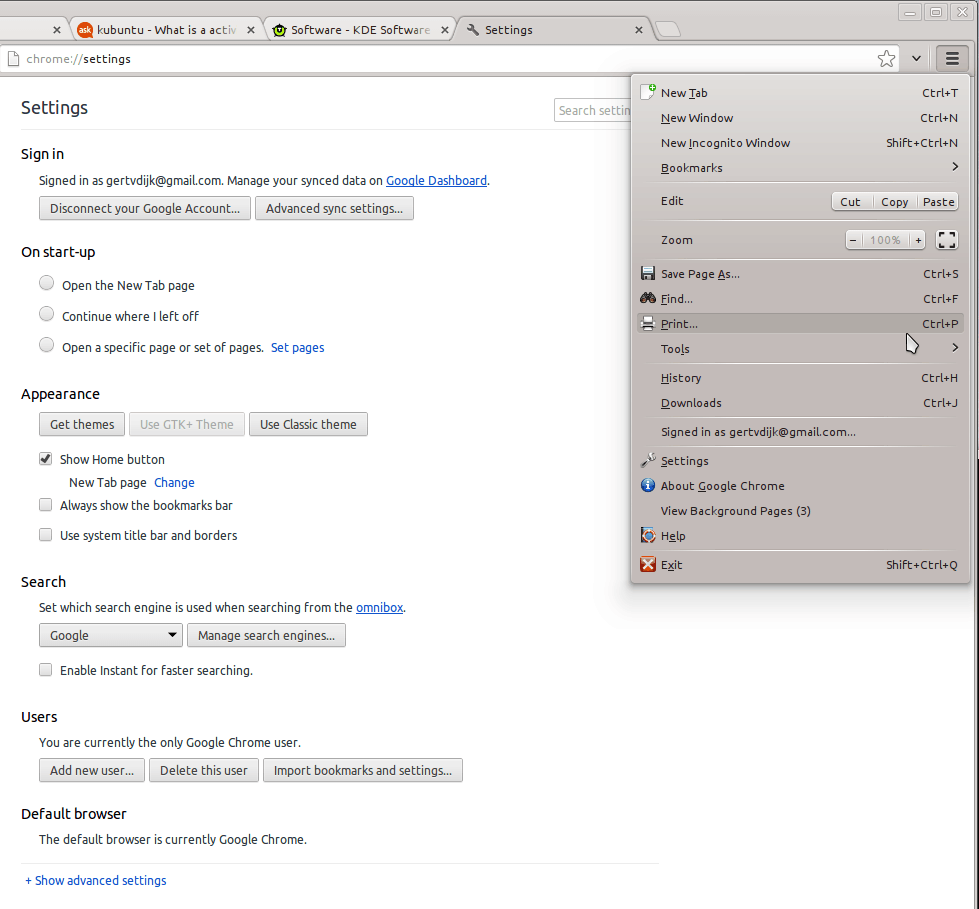Click the blue info icon for About Google Chrome
This screenshot has width=979, height=909.
[x=648, y=485]
